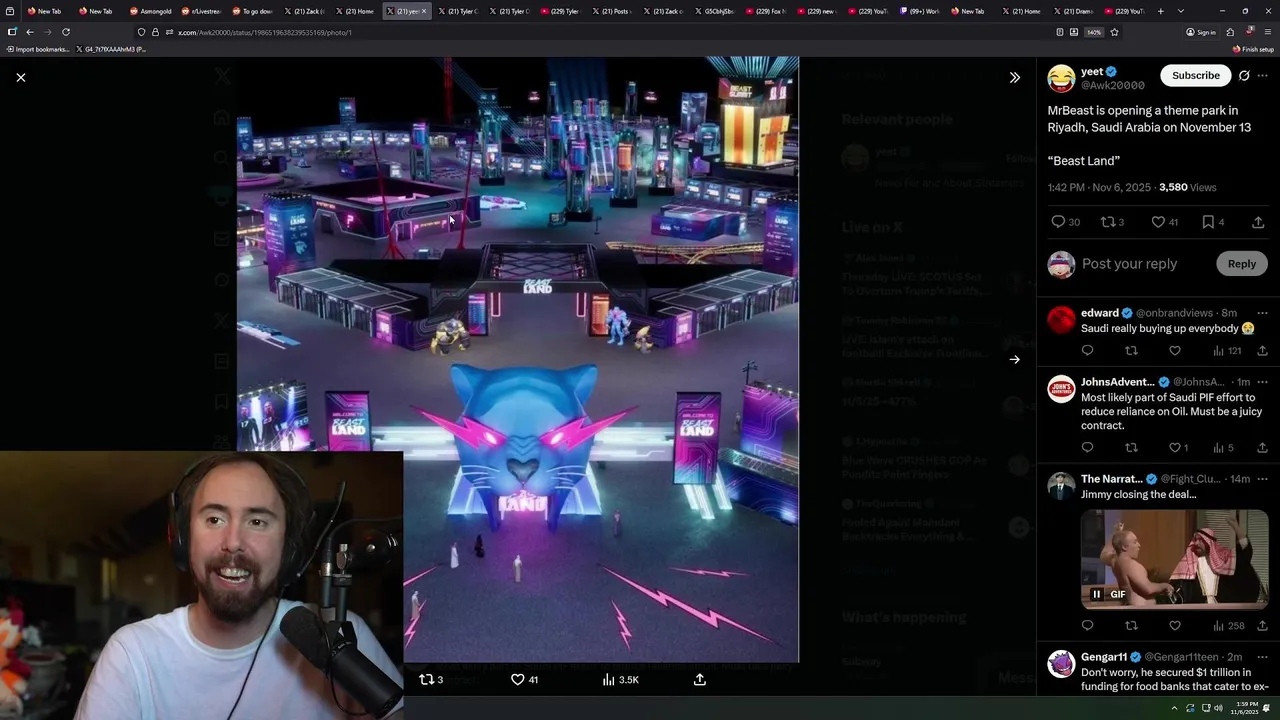Open The Narrat... reply options menu
Image resolution: width=1280 pixels, height=720 pixels.
coord(1262,479)
